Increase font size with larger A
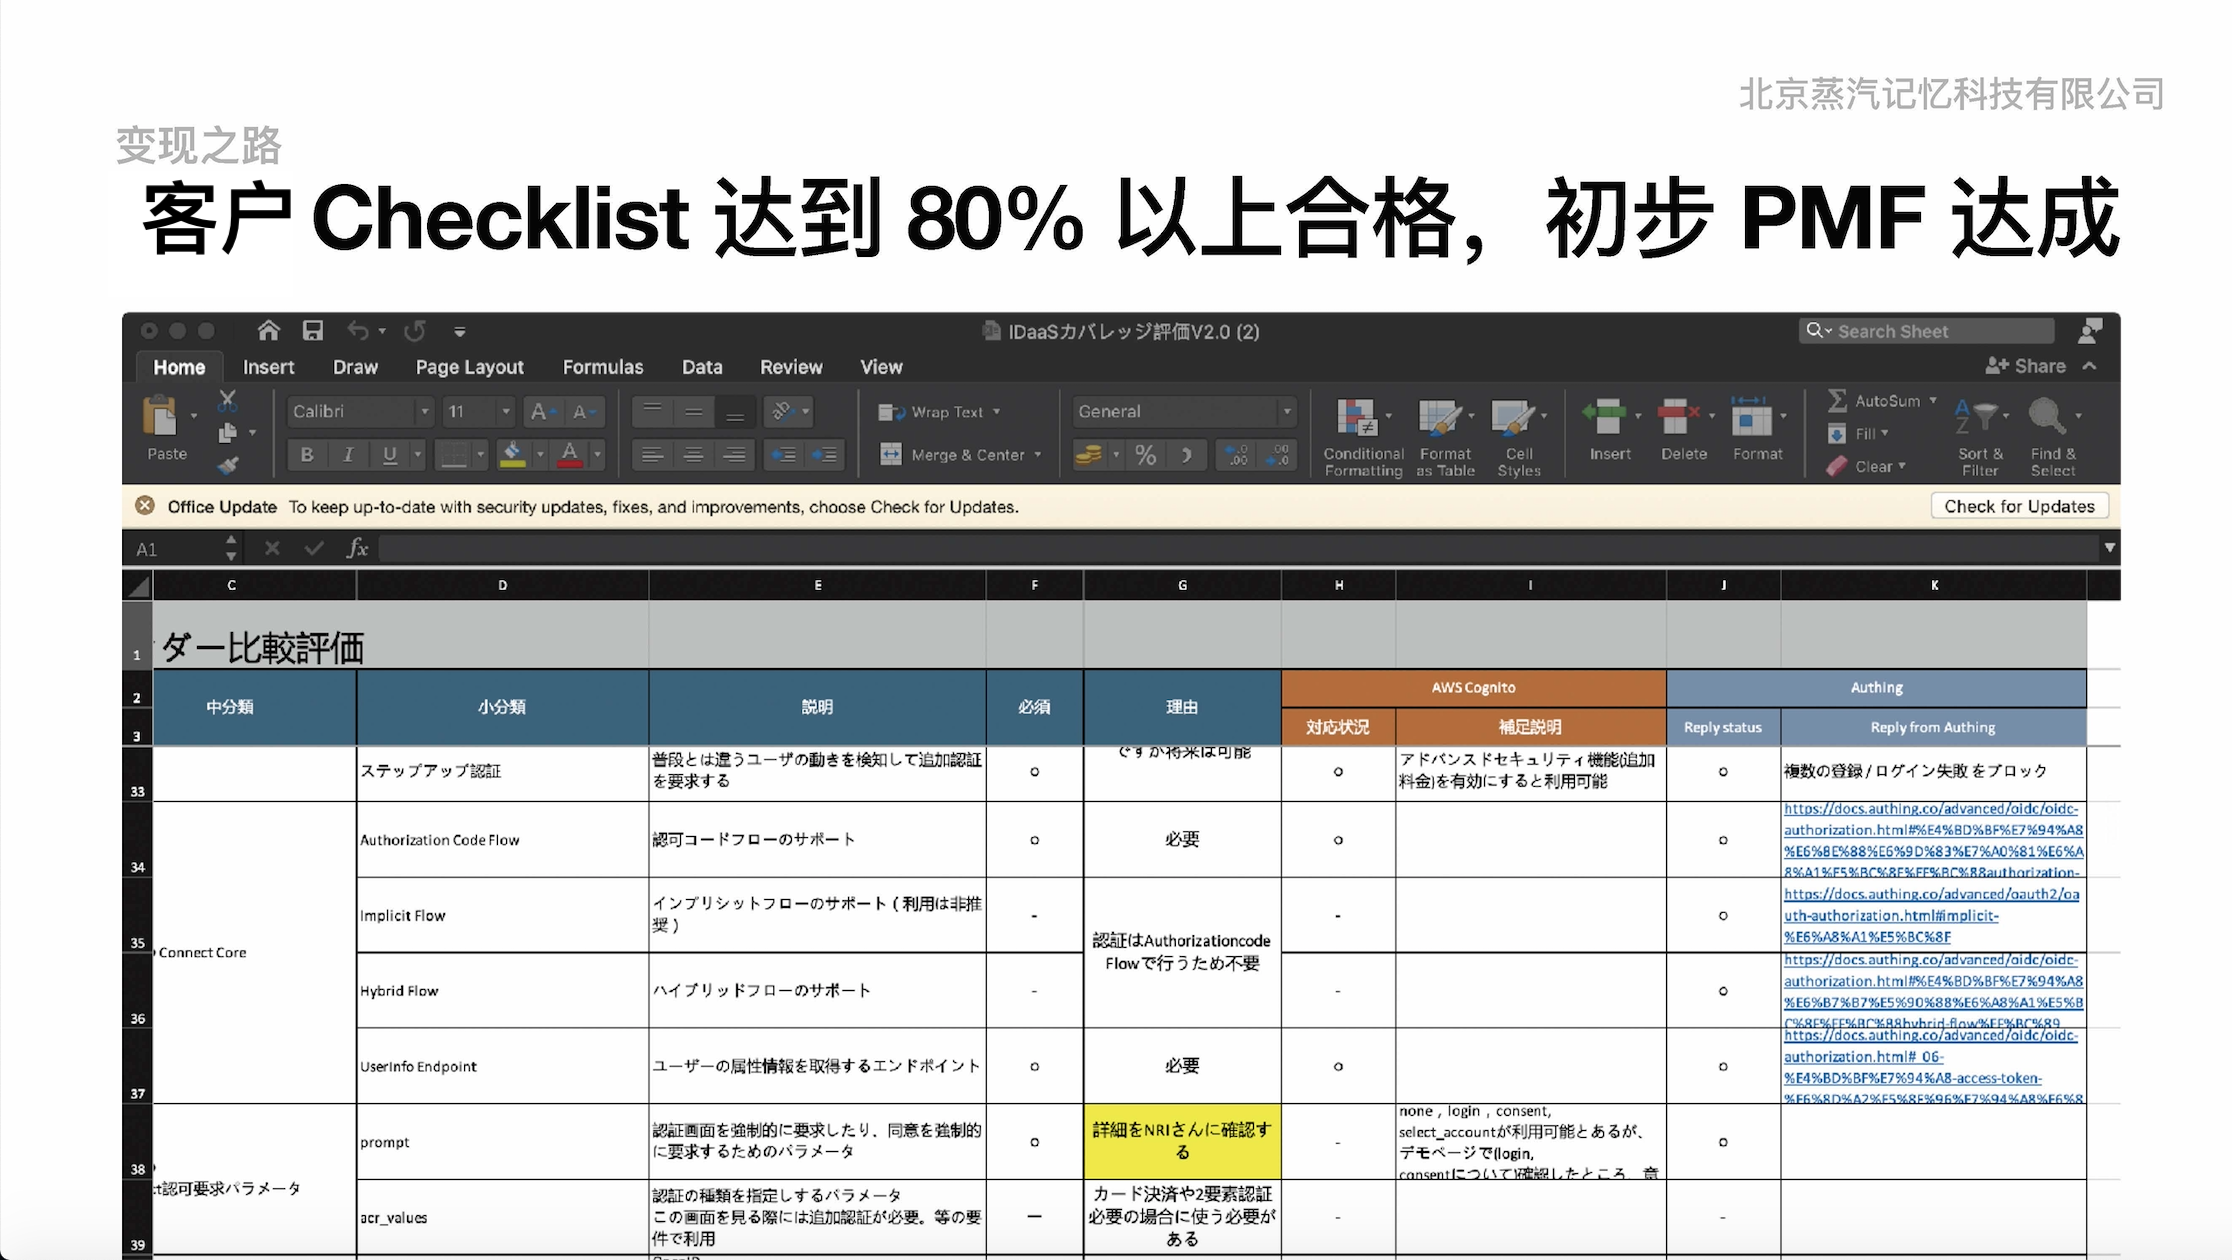Viewport: 2232px width, 1260px height. (x=543, y=411)
